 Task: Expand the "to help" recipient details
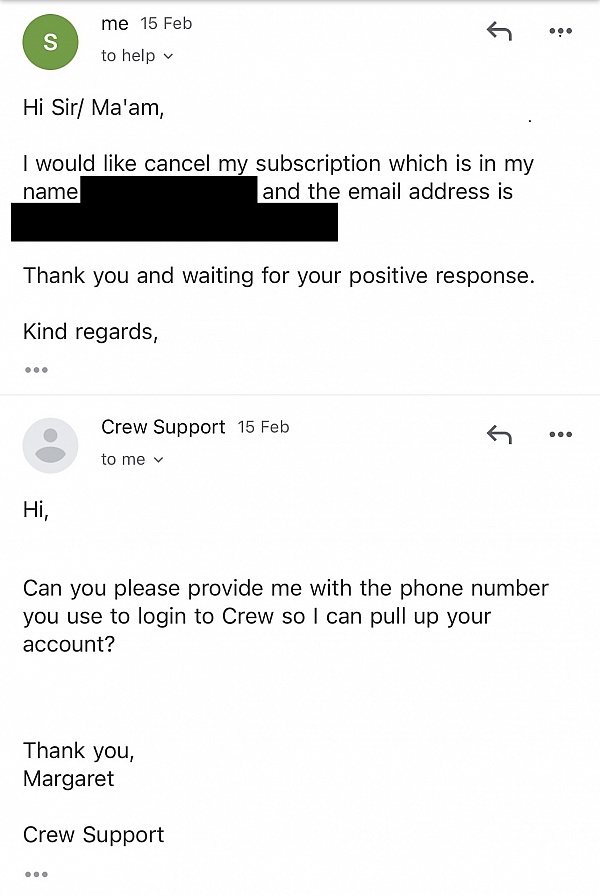pyautogui.click(x=137, y=56)
